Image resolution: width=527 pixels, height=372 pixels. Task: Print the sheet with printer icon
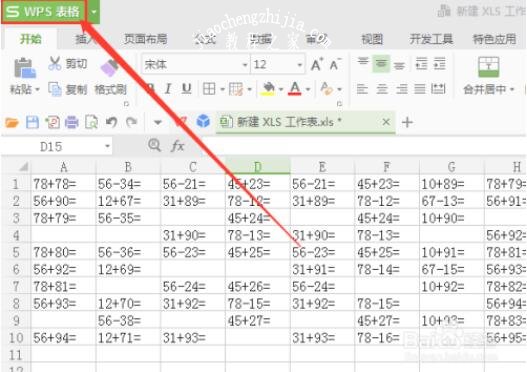(x=72, y=122)
